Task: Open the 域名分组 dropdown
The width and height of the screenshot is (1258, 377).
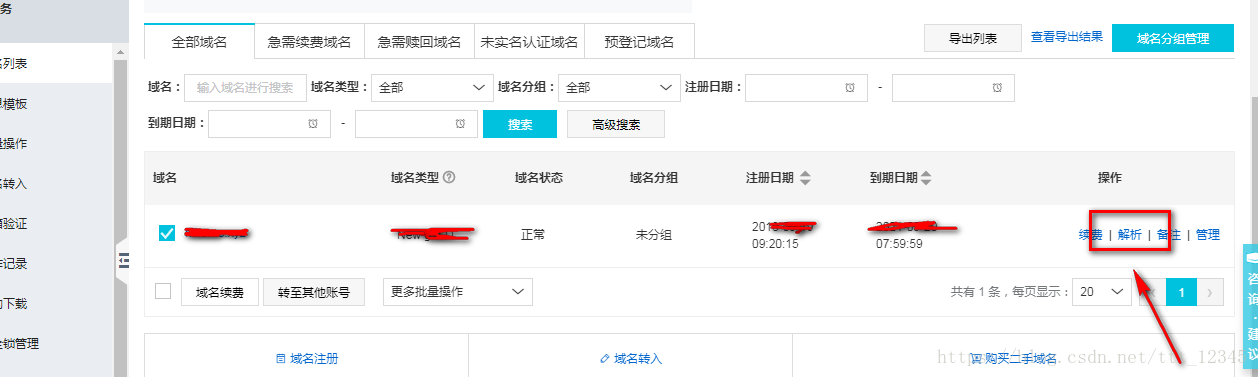Action: [x=619, y=88]
